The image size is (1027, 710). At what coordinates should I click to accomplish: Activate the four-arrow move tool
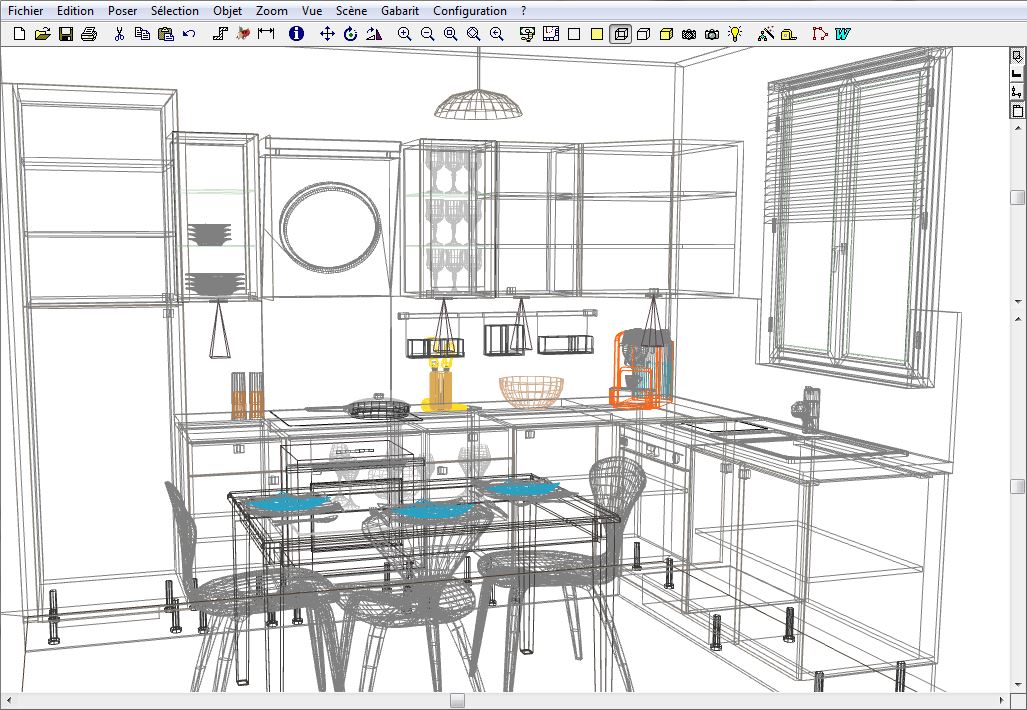327,34
